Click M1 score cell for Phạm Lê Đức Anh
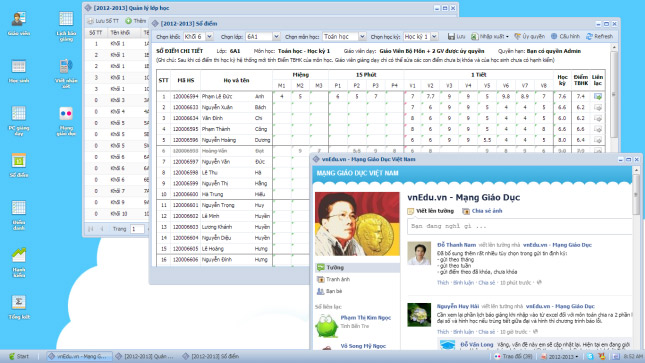The image size is (645, 363). coord(282,96)
